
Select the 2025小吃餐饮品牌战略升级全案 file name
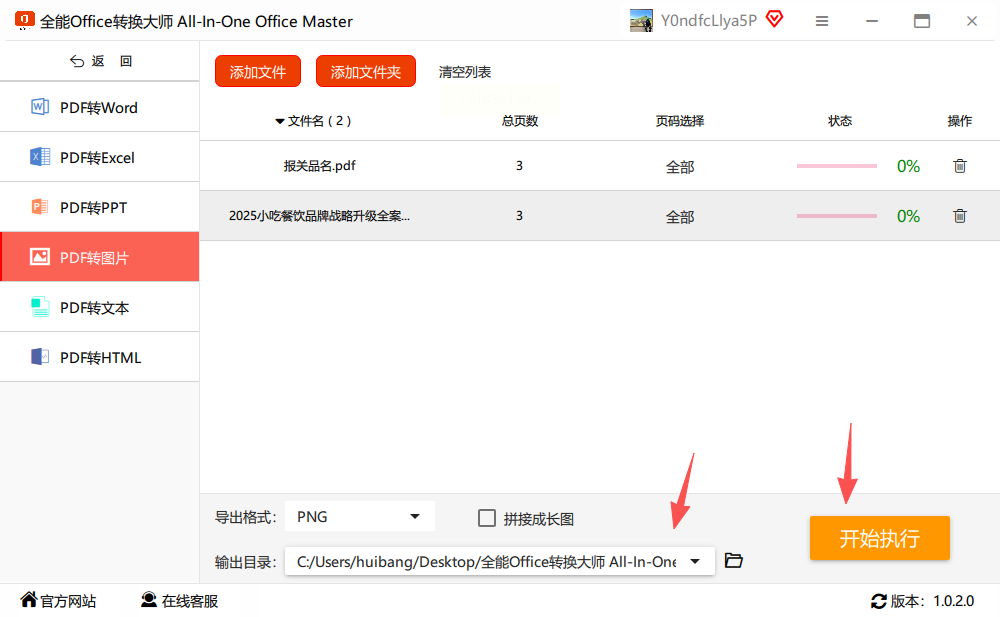(x=320, y=216)
